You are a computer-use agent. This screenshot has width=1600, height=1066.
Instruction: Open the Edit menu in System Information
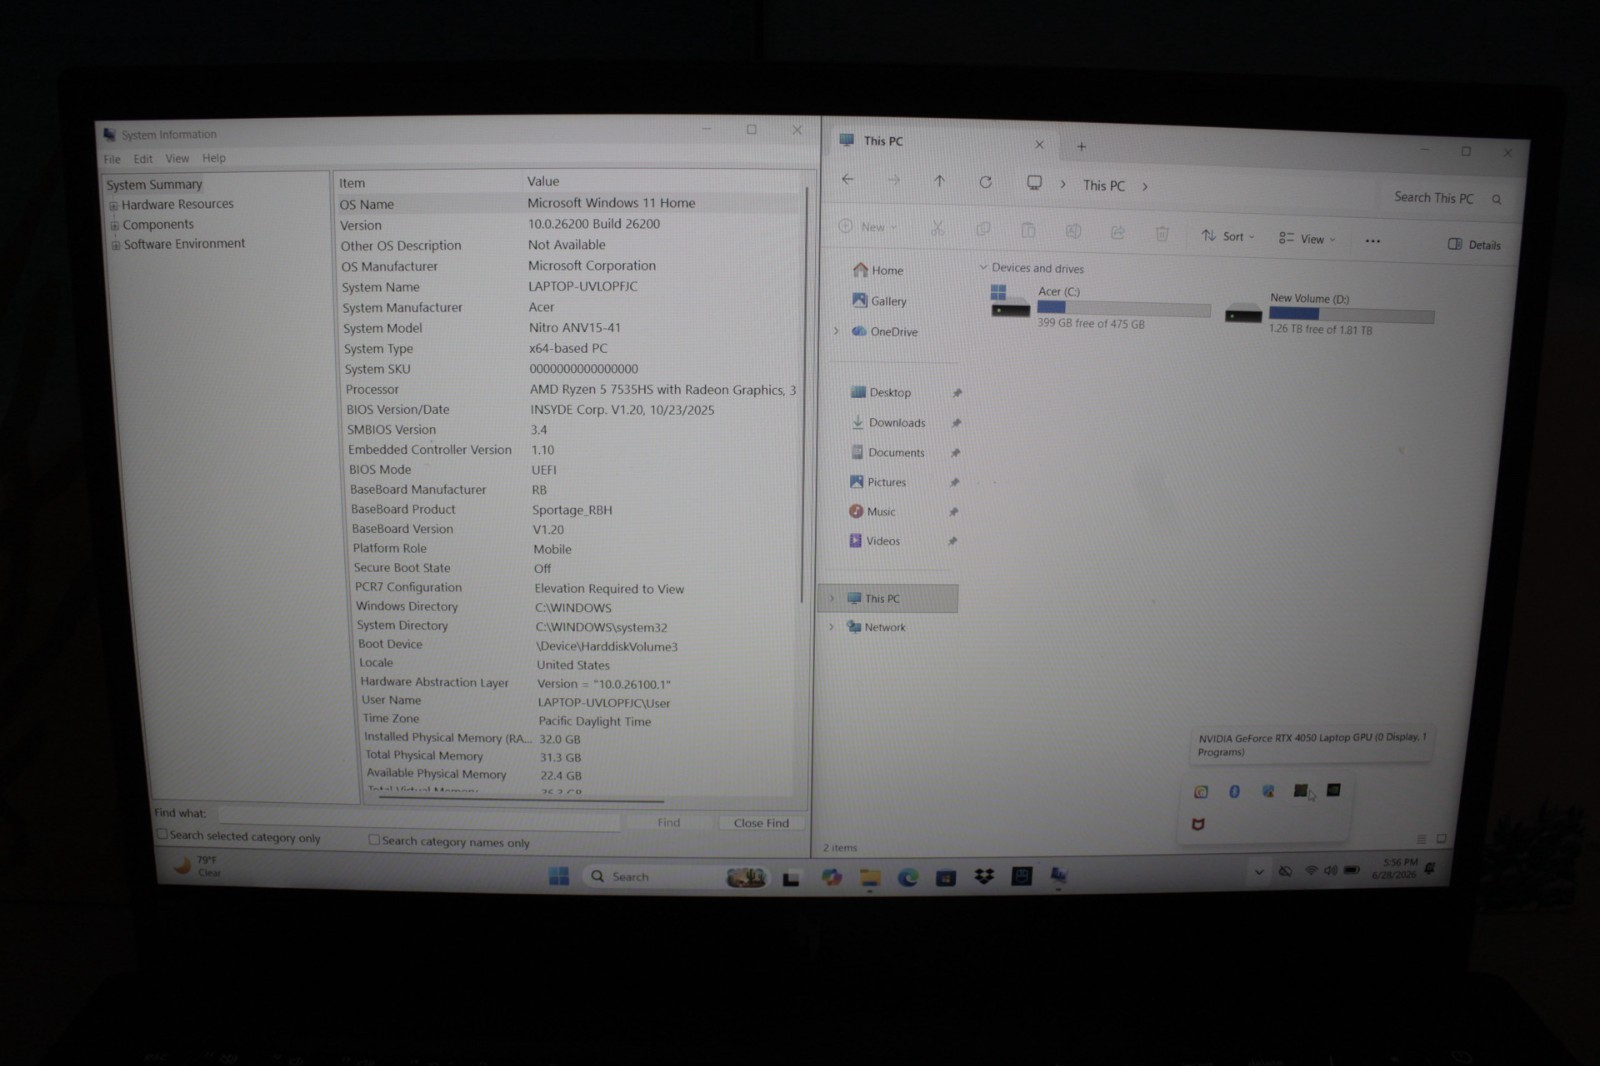pyautogui.click(x=144, y=159)
